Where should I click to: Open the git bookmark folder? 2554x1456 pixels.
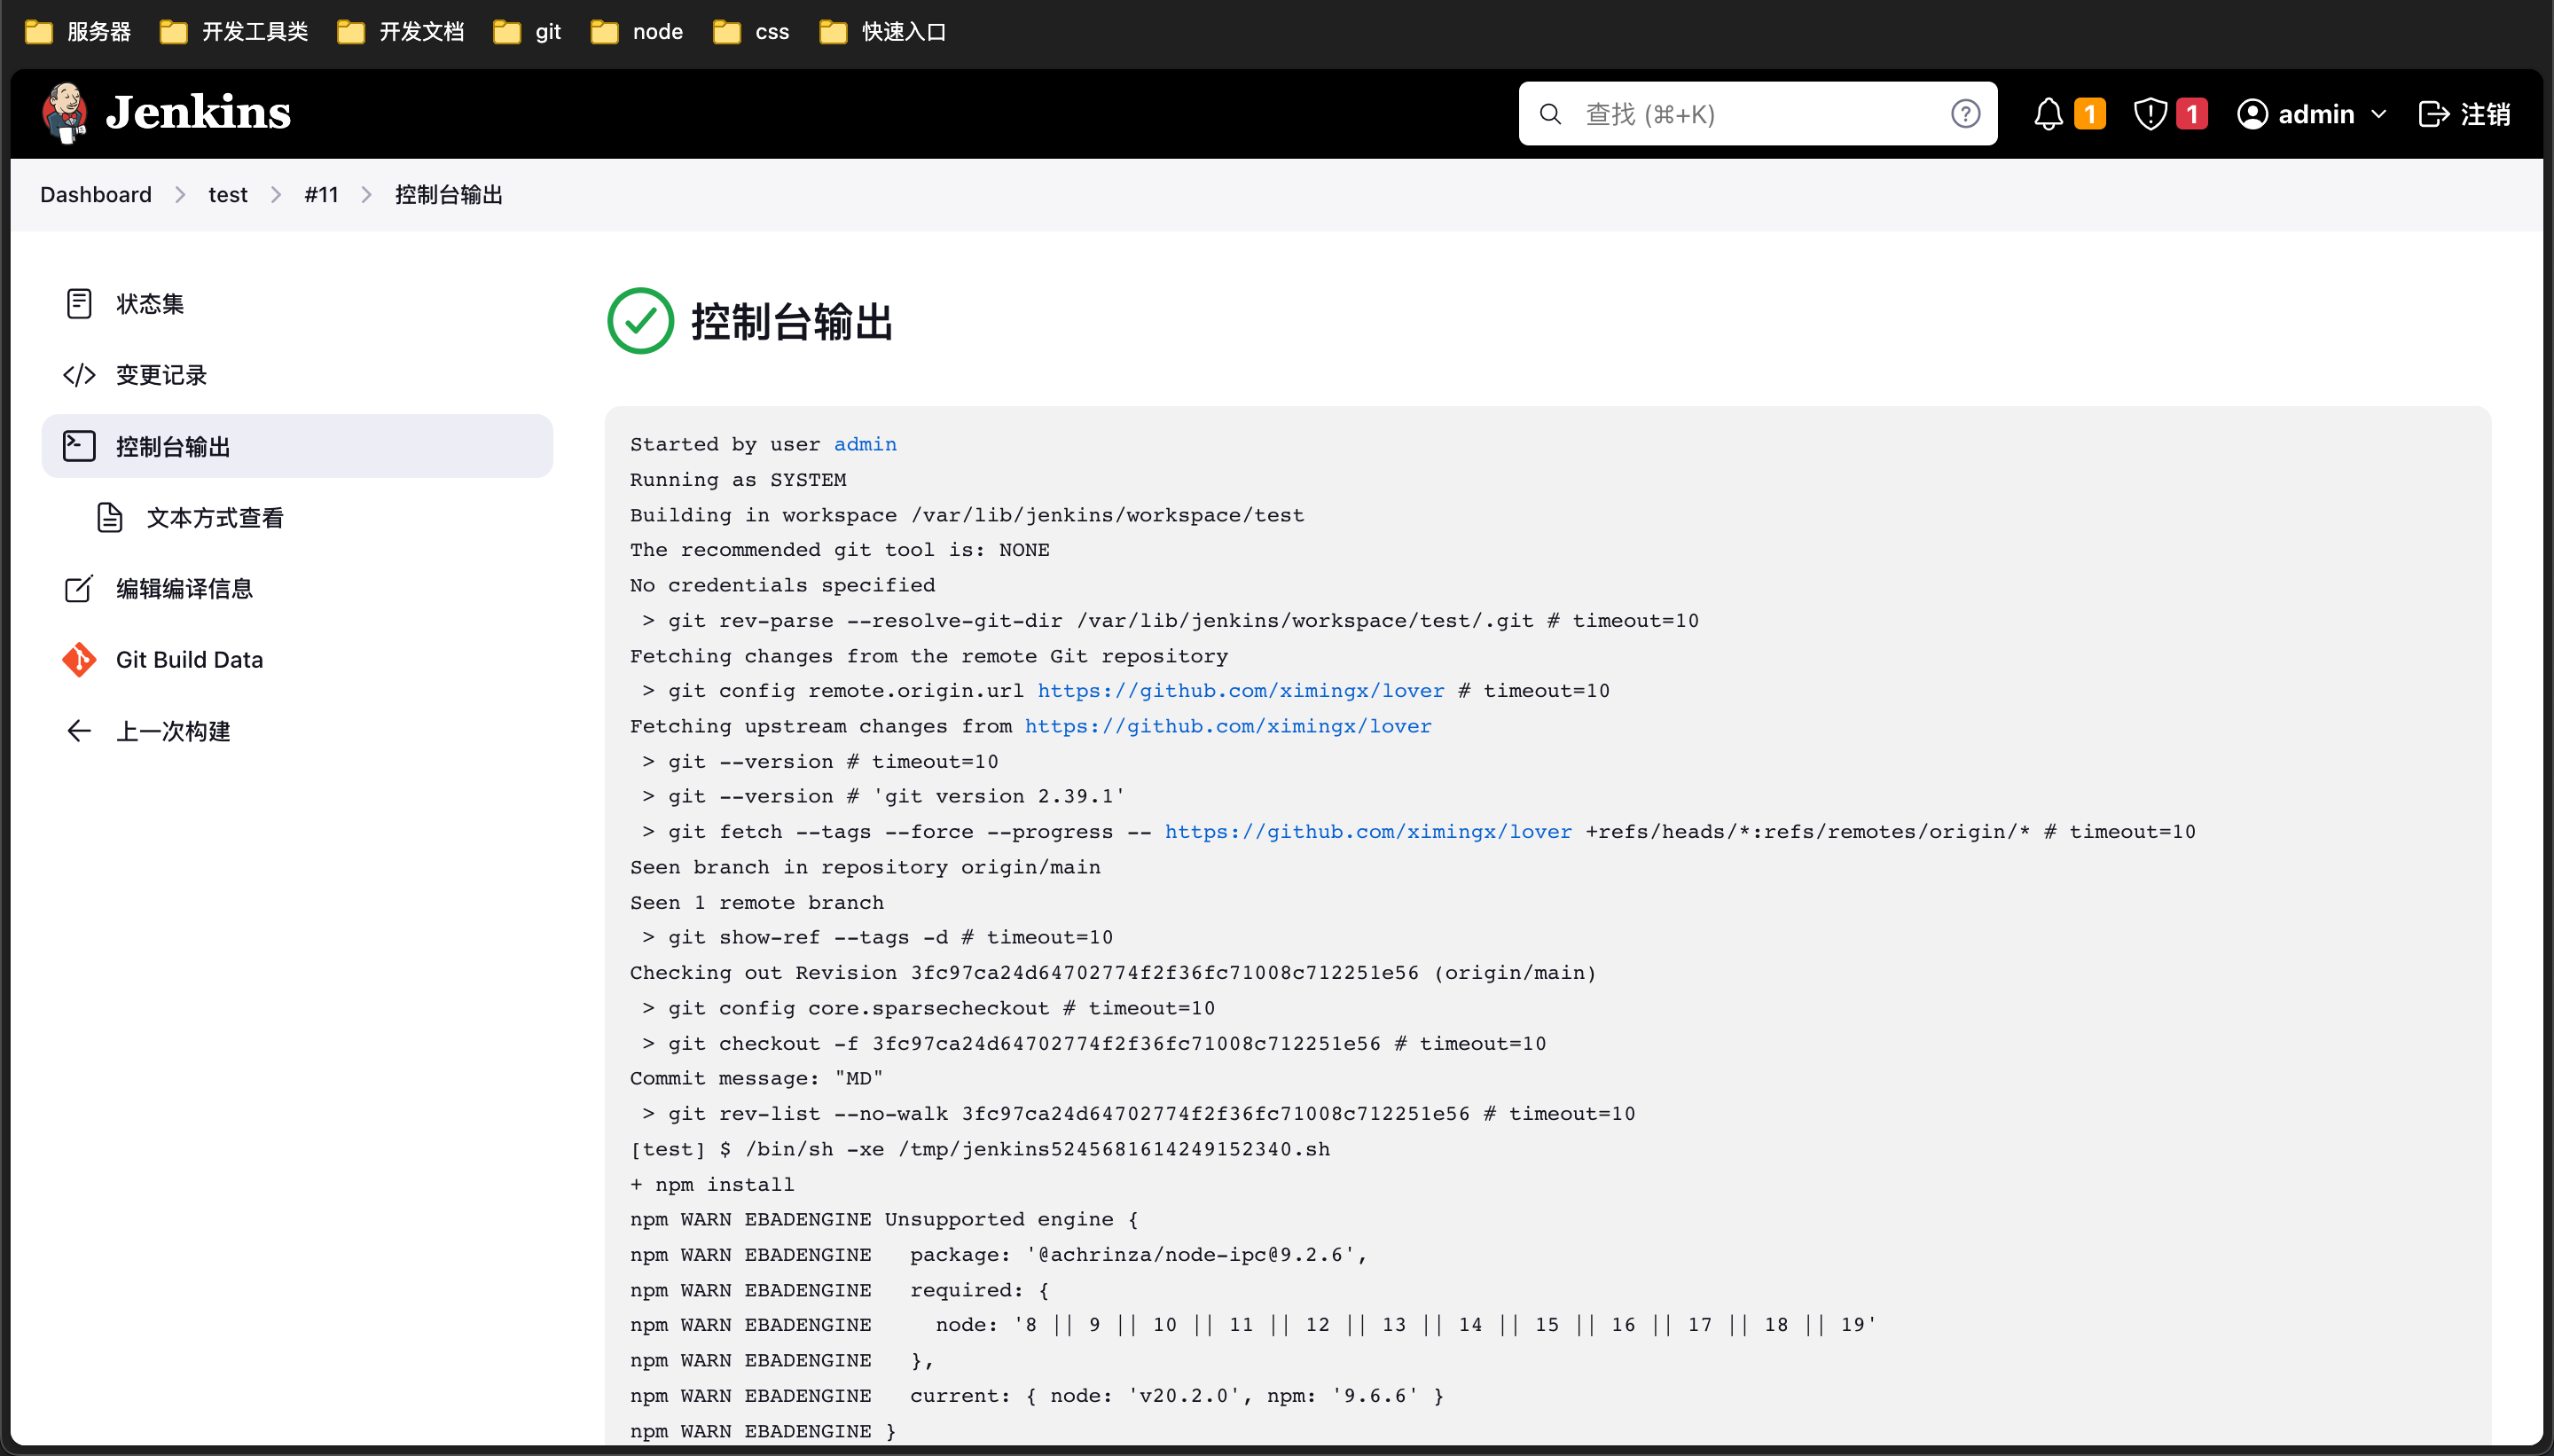527,32
